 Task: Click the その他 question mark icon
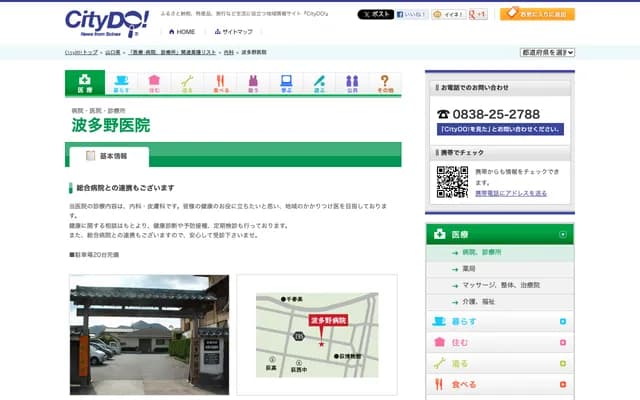(385, 83)
